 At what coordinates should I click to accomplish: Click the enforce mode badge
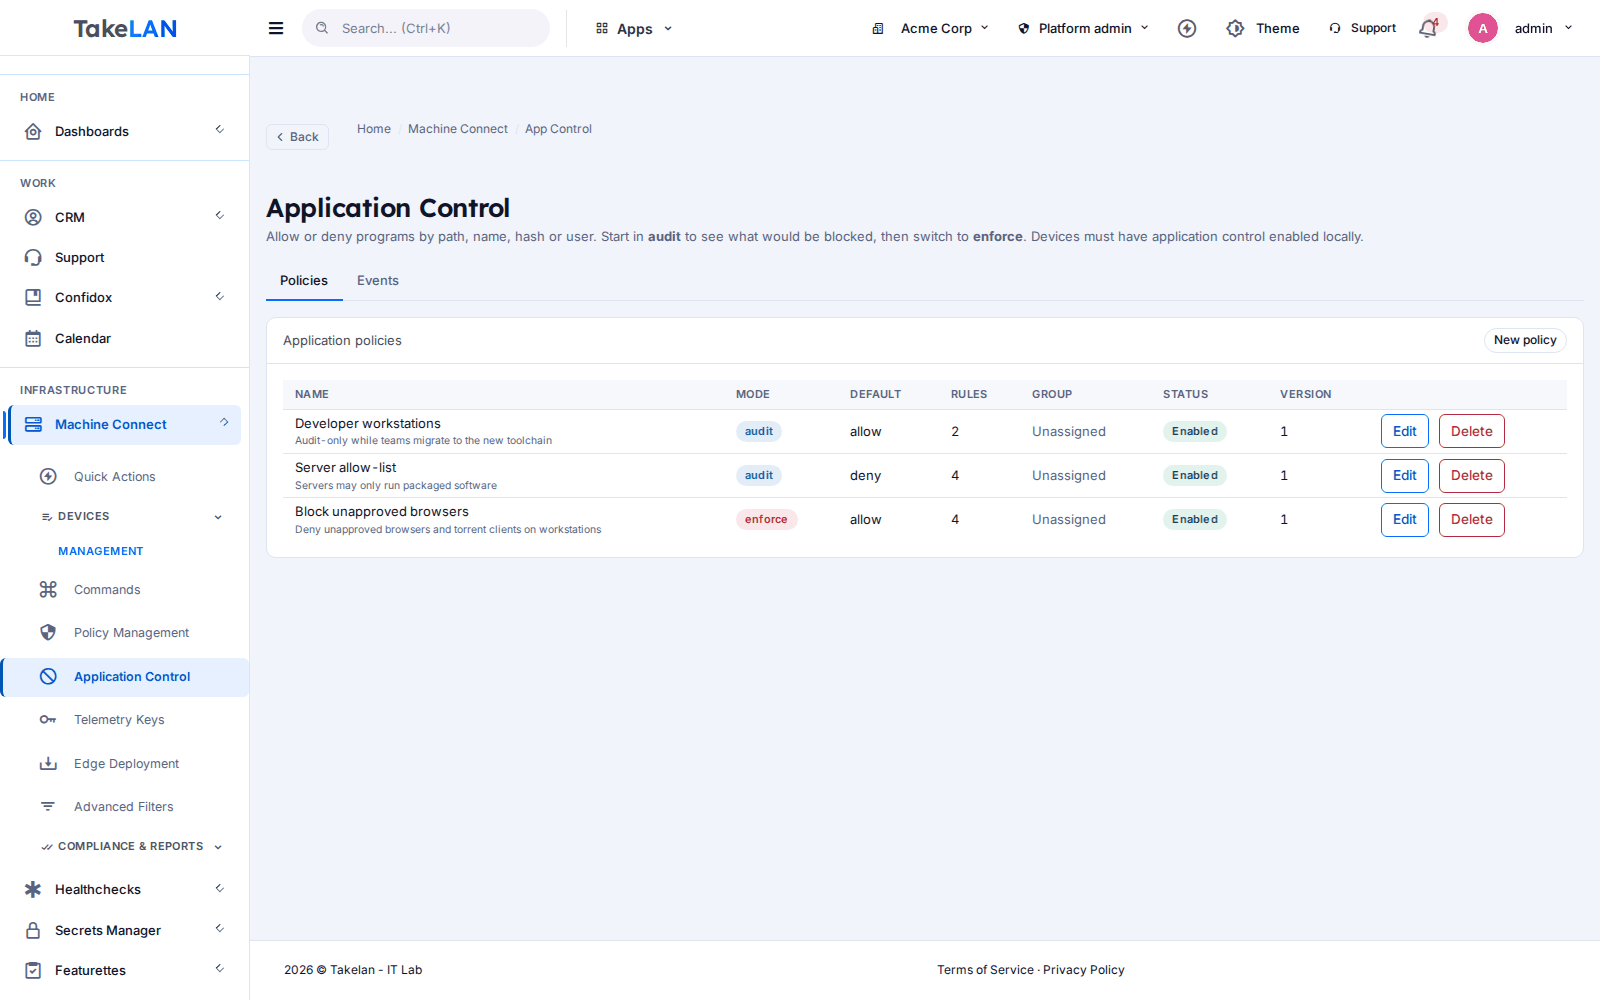pos(766,519)
